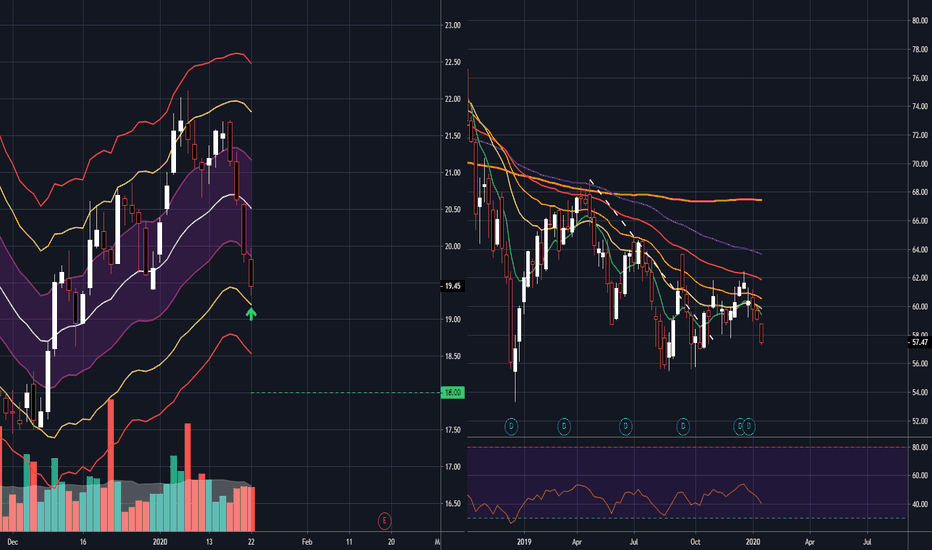Click the 20.50 price scale value

452,210
